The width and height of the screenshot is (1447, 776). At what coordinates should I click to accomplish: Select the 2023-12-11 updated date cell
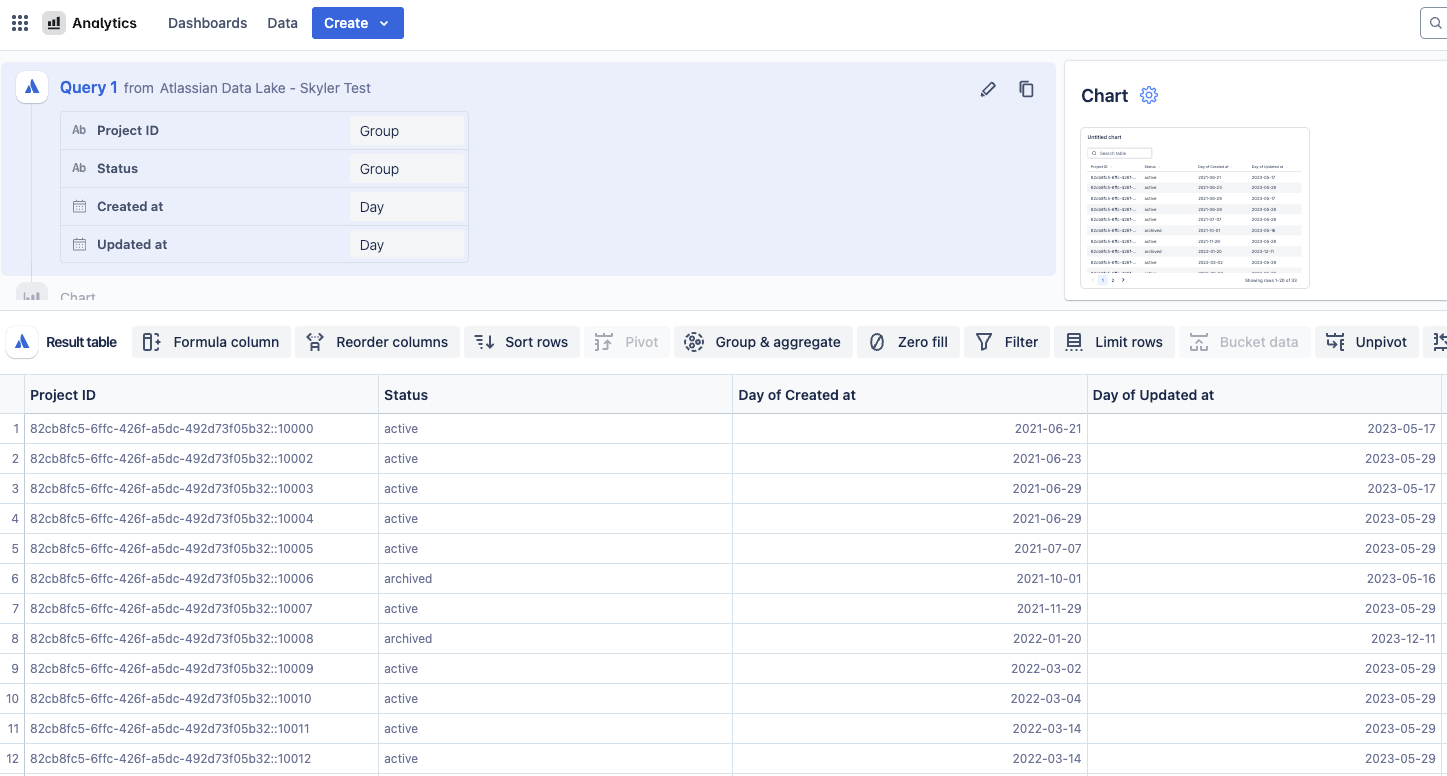[1264, 639]
